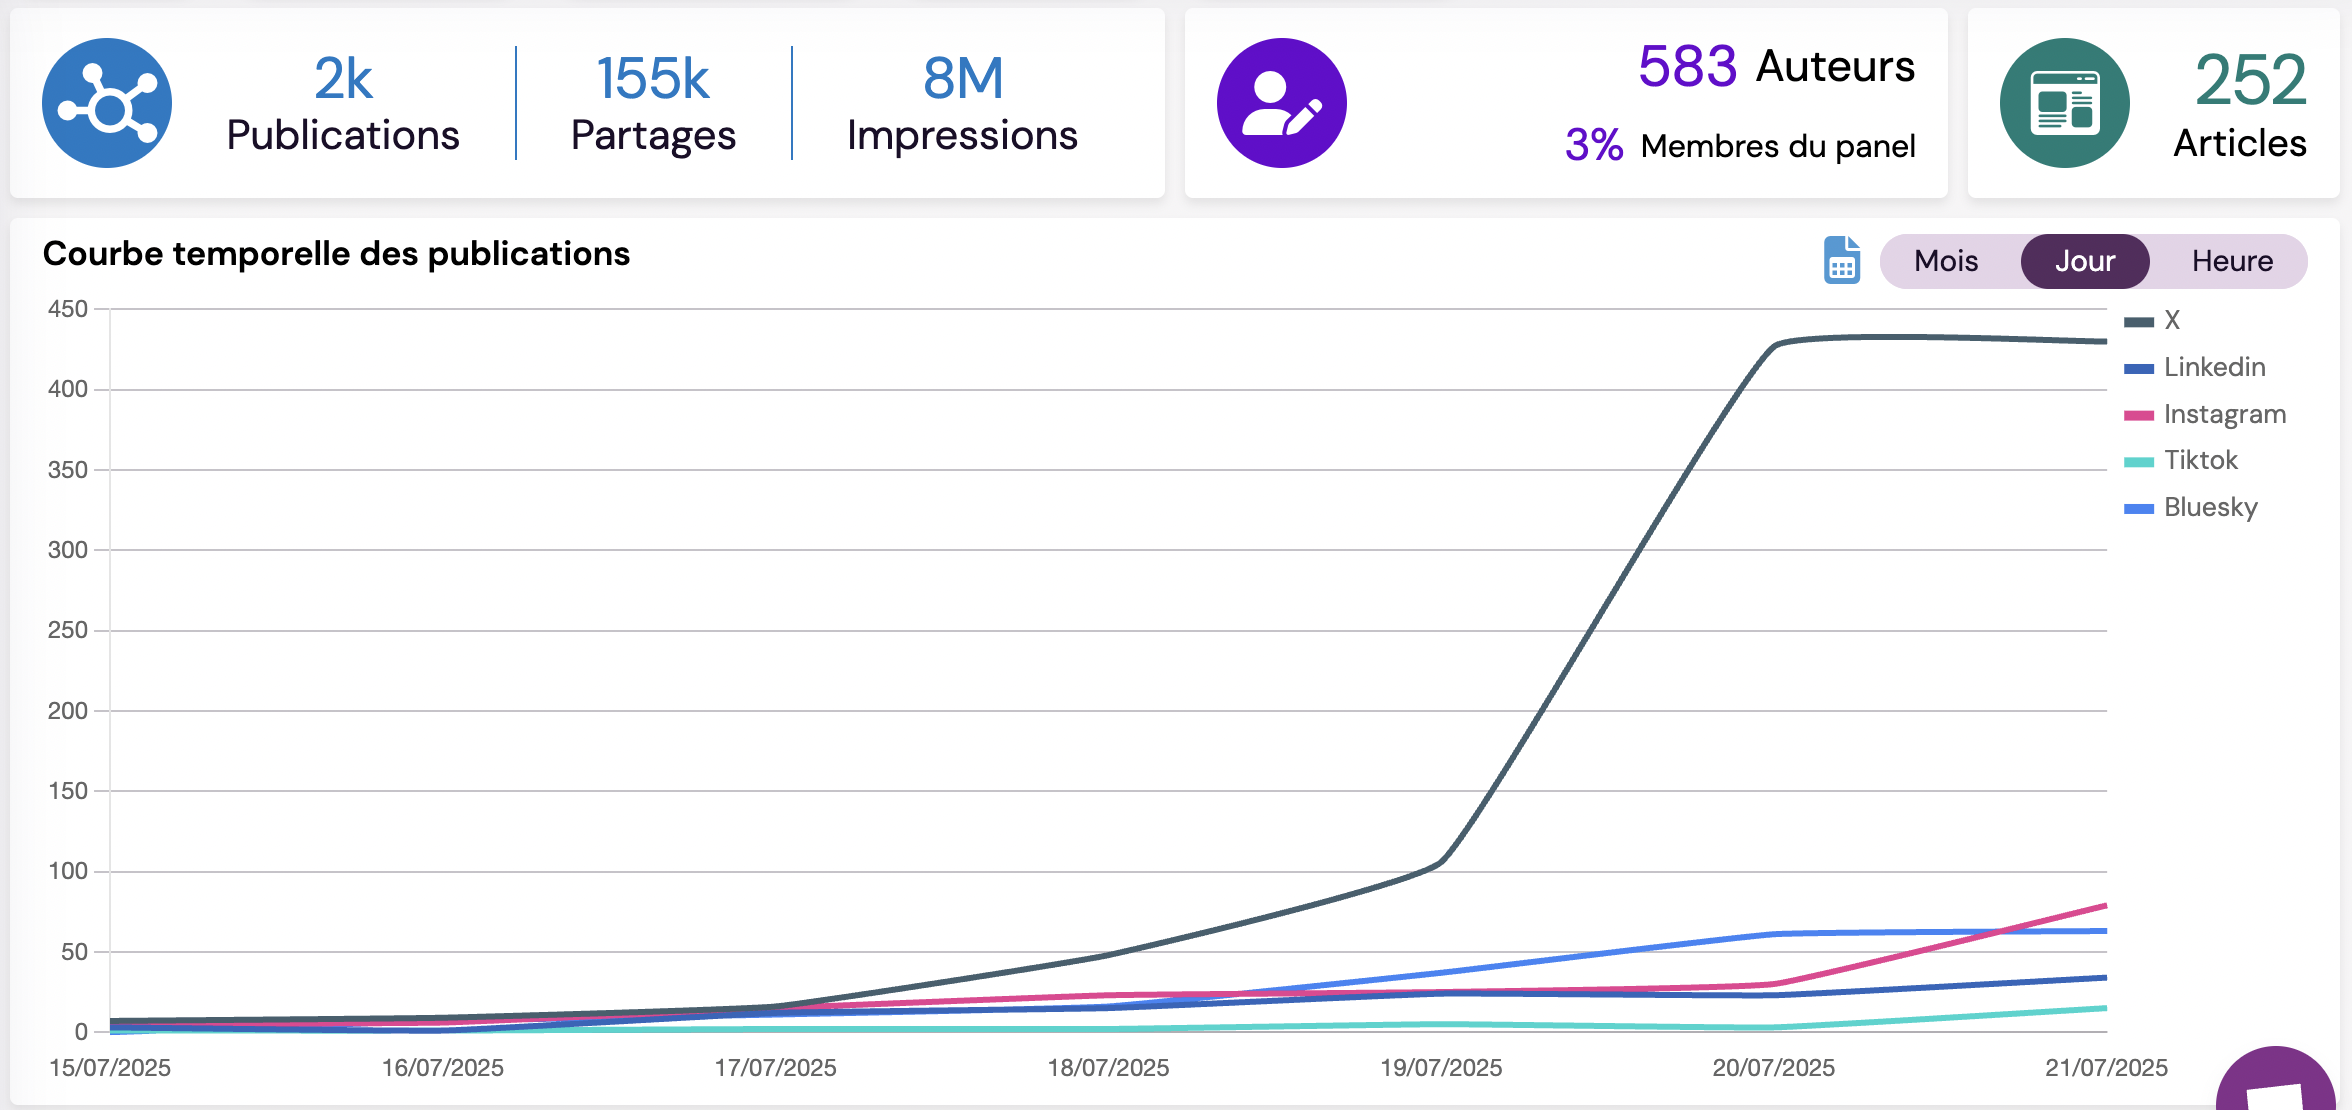Hide the Linkedin series via legend
Image resolution: width=2352 pixels, height=1110 pixels.
(x=2213, y=367)
